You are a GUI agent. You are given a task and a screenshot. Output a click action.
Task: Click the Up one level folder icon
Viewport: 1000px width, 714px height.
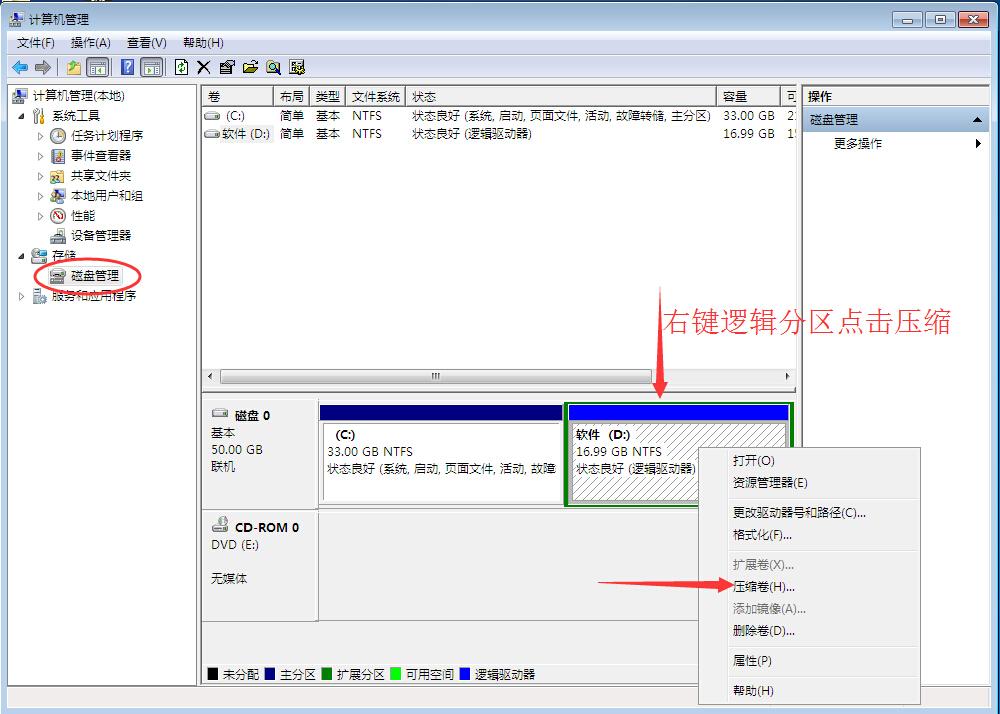click(x=74, y=67)
